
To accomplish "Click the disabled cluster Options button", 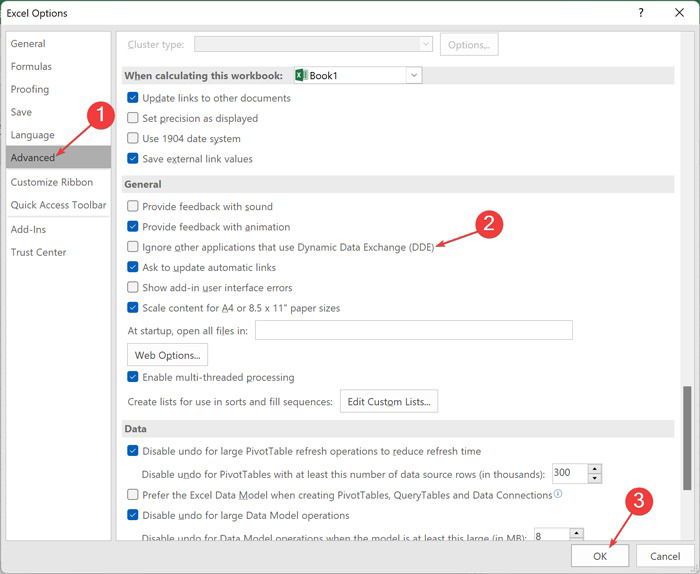I will [x=469, y=45].
